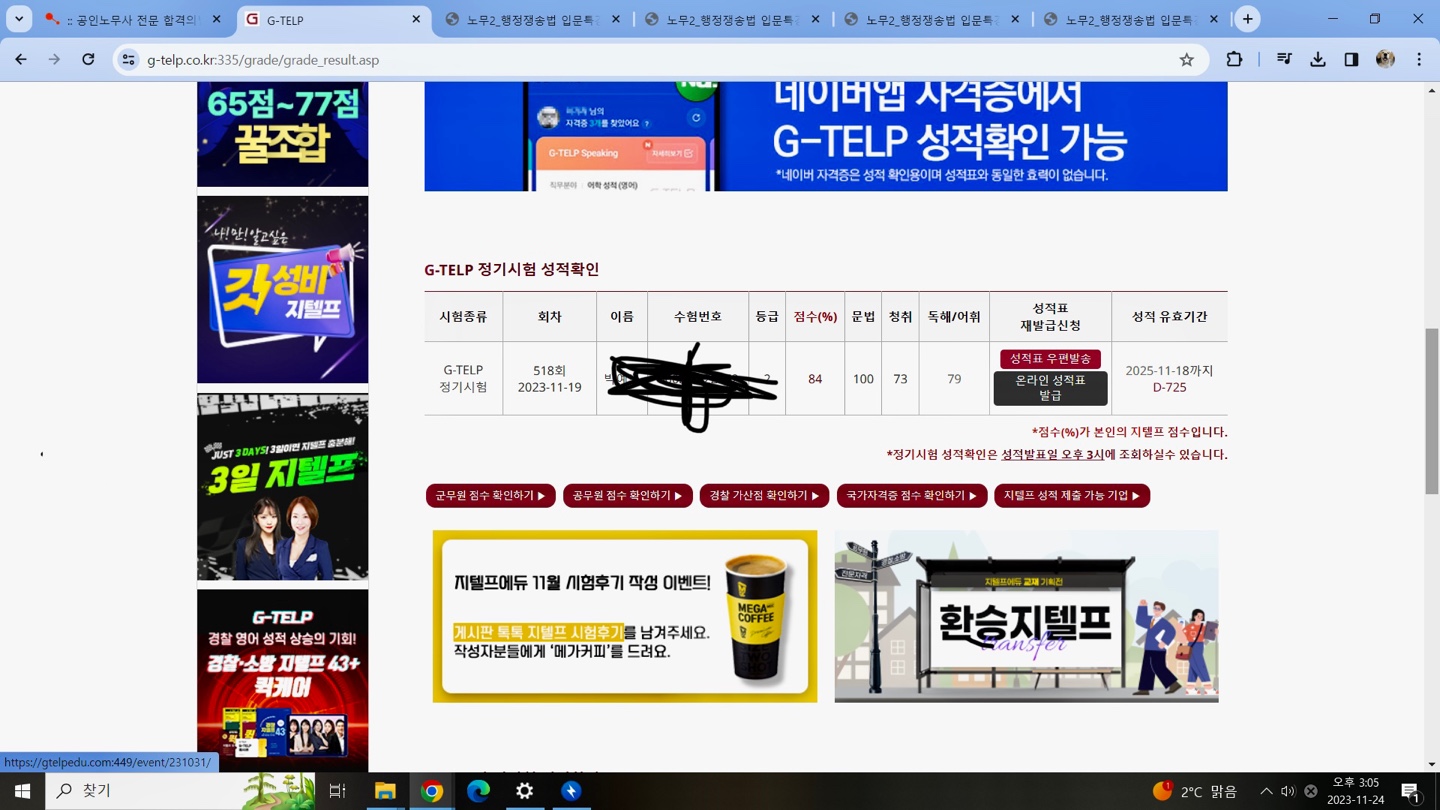Reload the G-TELP page
Screen dimensions: 1440x810
pos(88,60)
